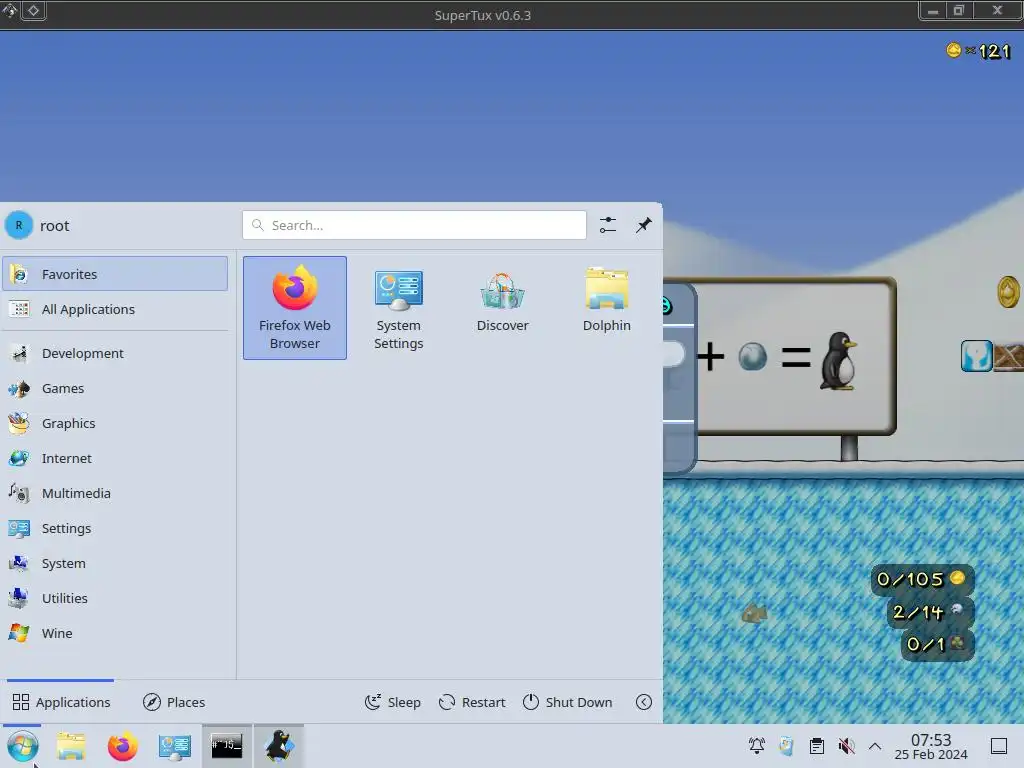Click the Show Desktop button
This screenshot has height=768, width=1024.
coord(999,746)
